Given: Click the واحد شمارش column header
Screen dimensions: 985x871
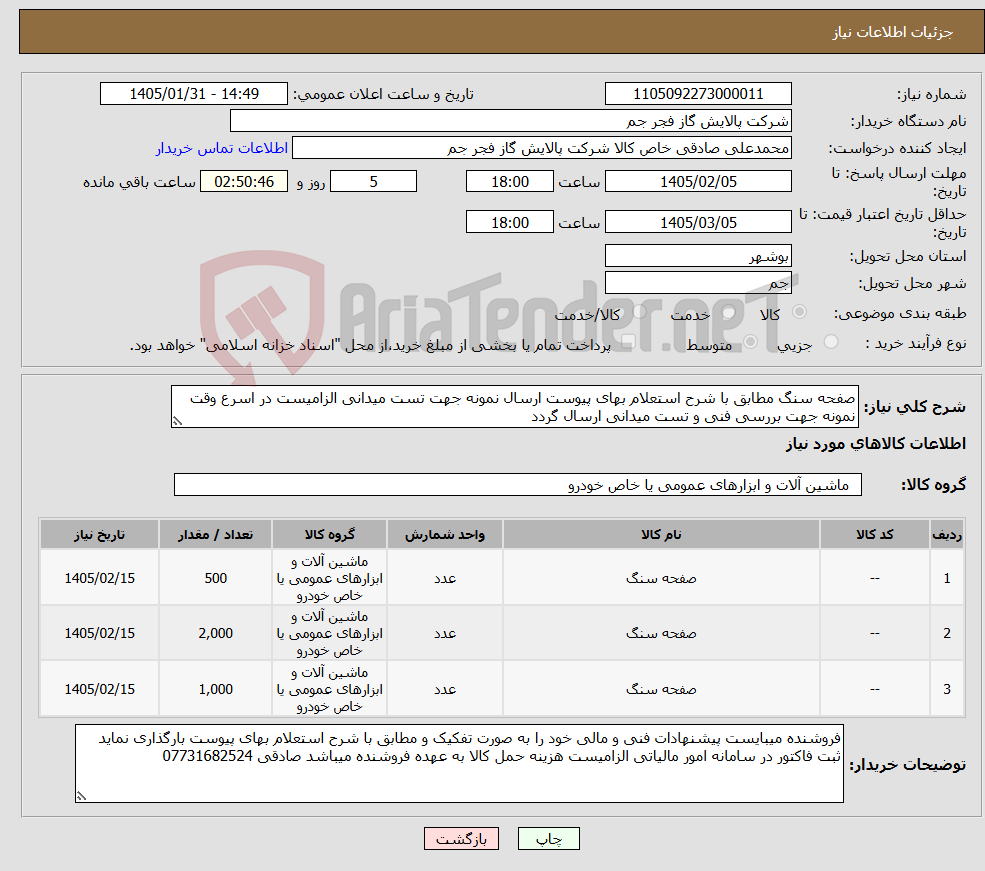Looking at the screenshot, I should [x=445, y=534].
